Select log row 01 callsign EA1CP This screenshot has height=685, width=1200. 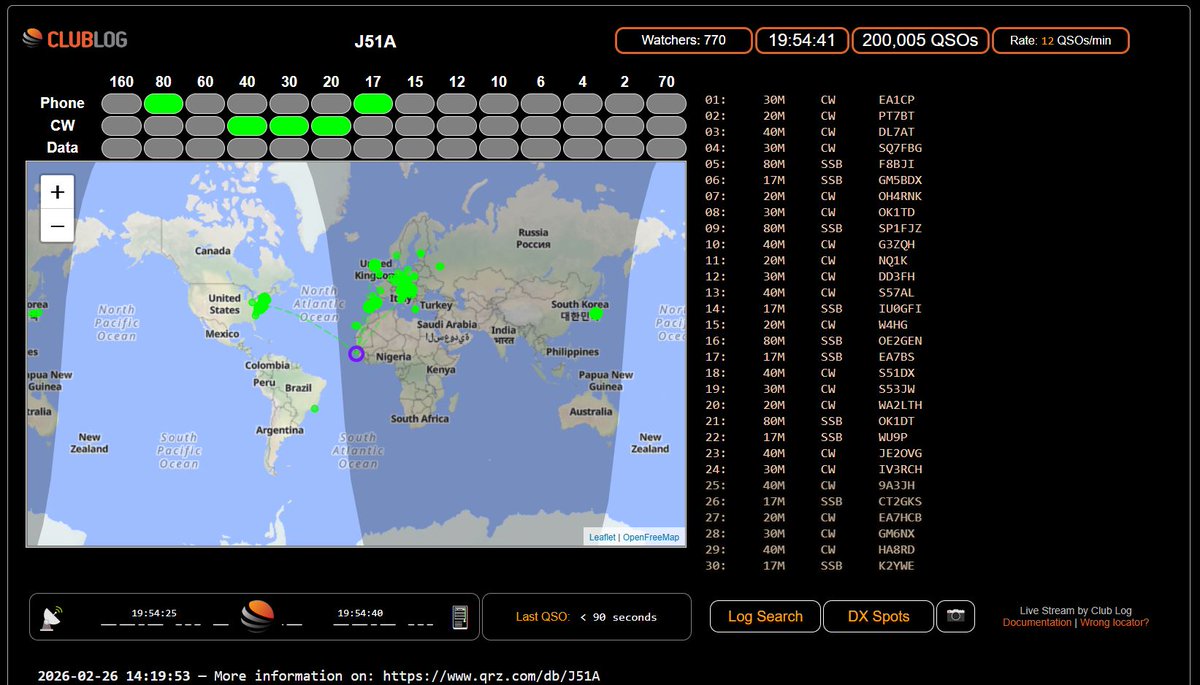[897, 100]
